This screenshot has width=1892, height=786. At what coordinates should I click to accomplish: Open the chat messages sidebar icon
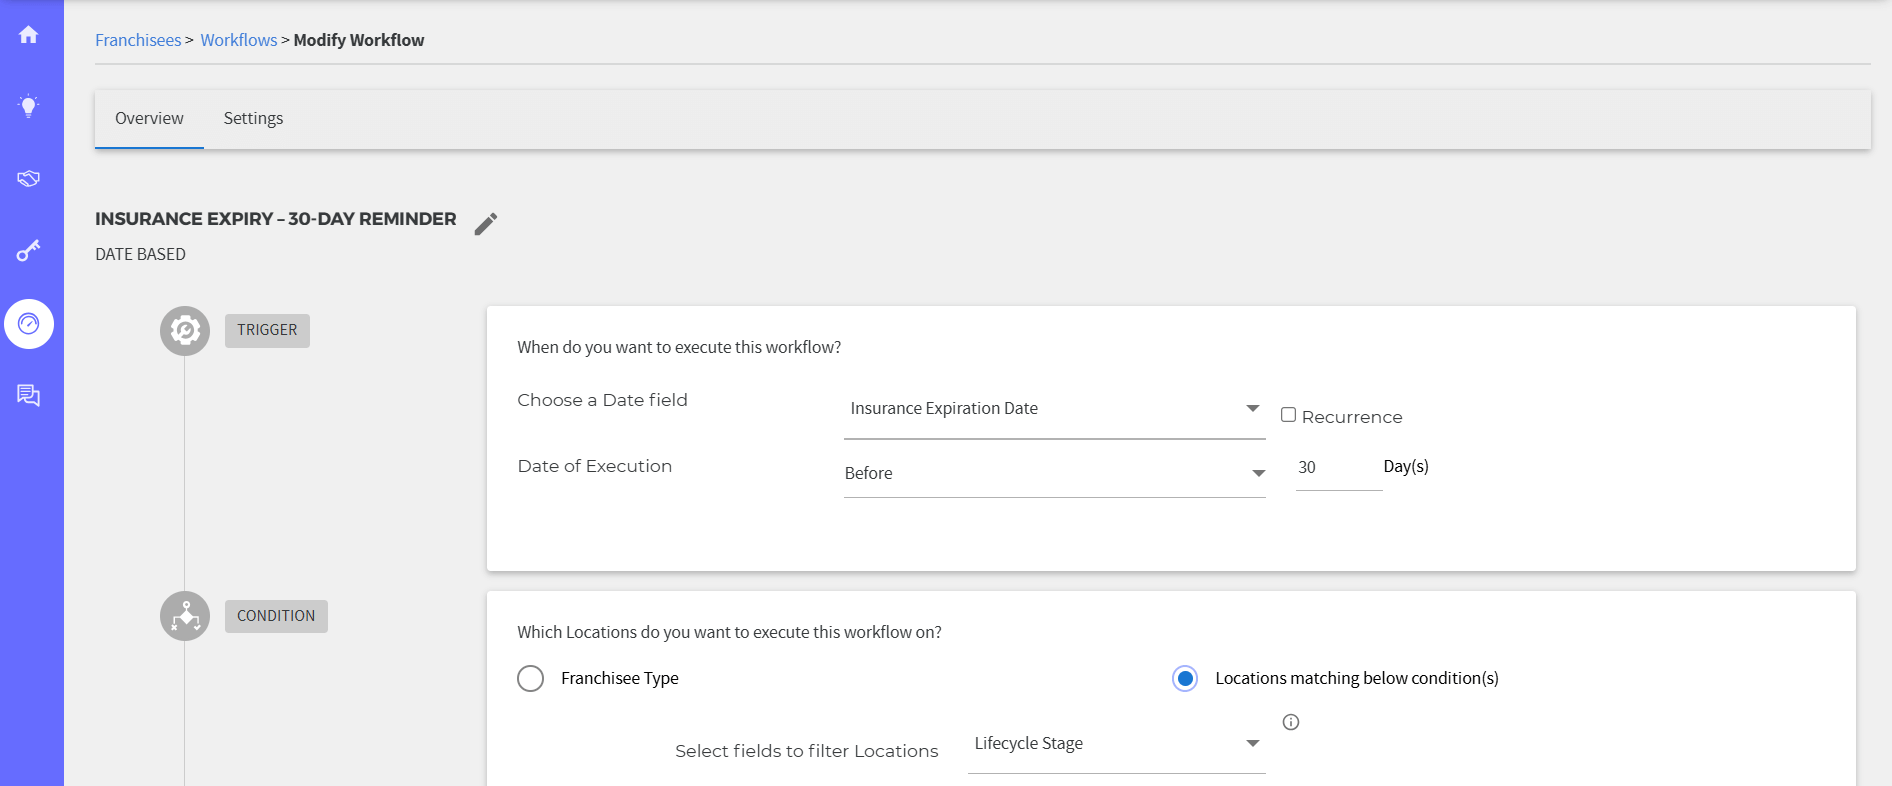click(28, 396)
